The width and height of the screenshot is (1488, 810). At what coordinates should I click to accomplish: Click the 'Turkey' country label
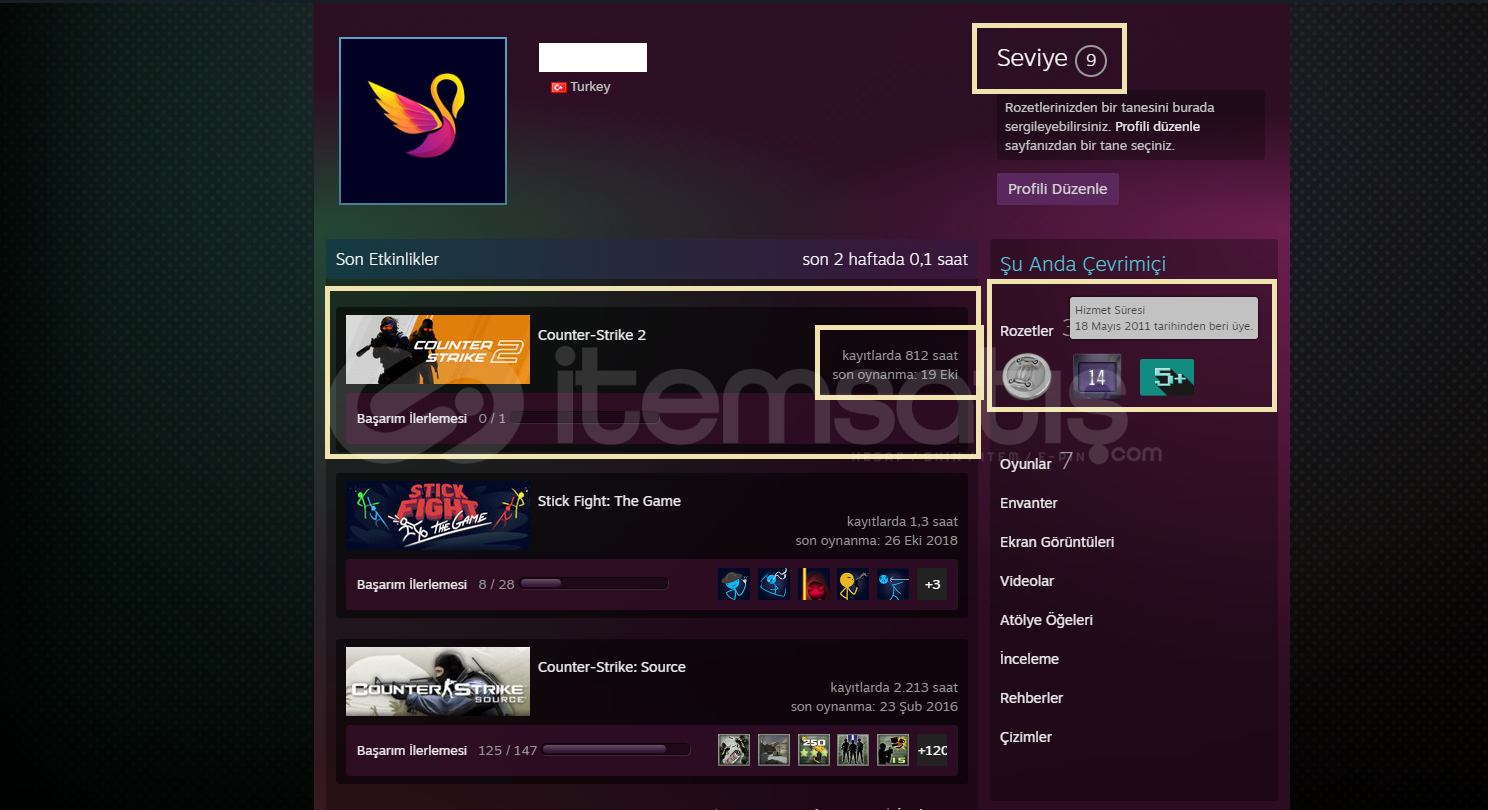[590, 87]
